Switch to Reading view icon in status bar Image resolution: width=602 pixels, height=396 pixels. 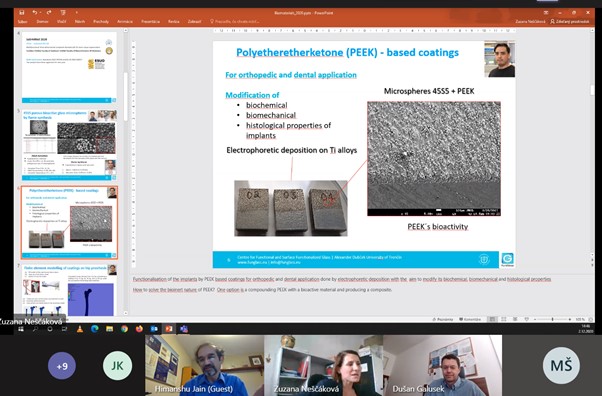(x=515, y=319)
